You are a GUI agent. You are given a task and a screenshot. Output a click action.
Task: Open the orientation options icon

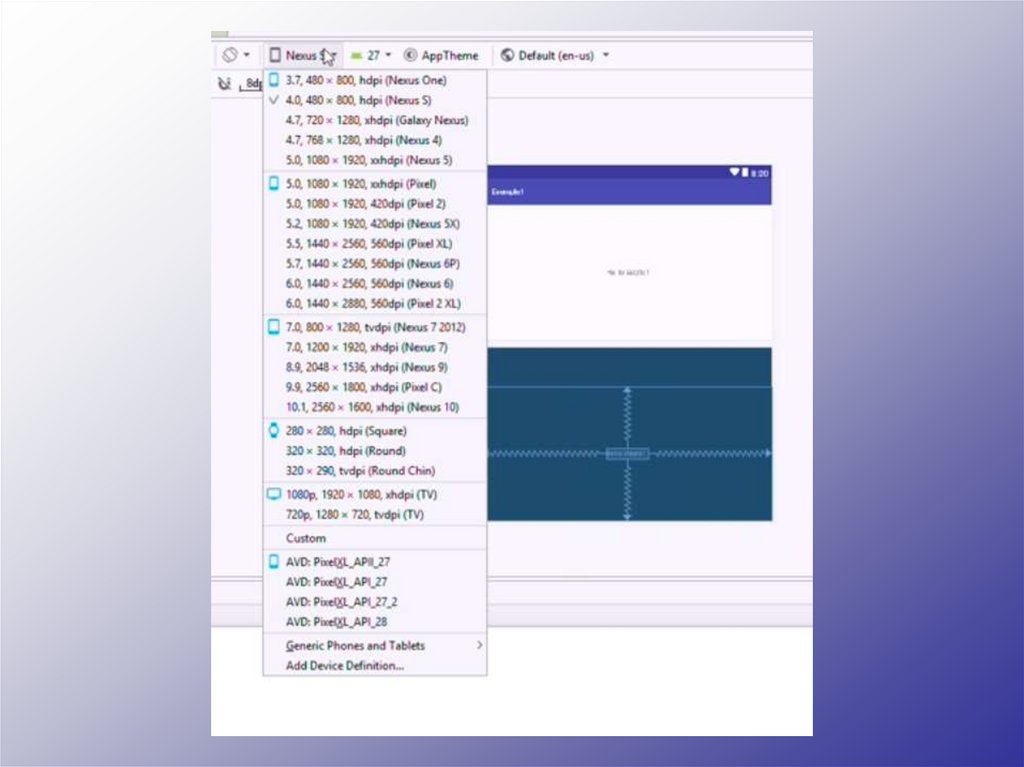point(229,55)
